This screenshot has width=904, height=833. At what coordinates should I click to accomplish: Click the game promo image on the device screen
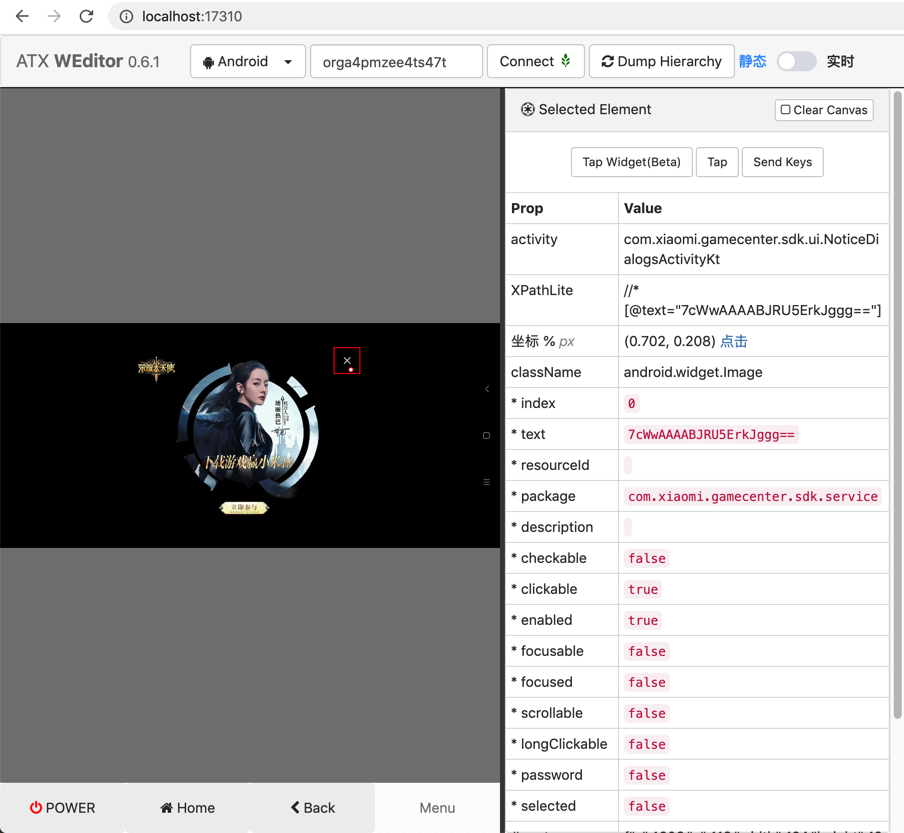(248, 429)
